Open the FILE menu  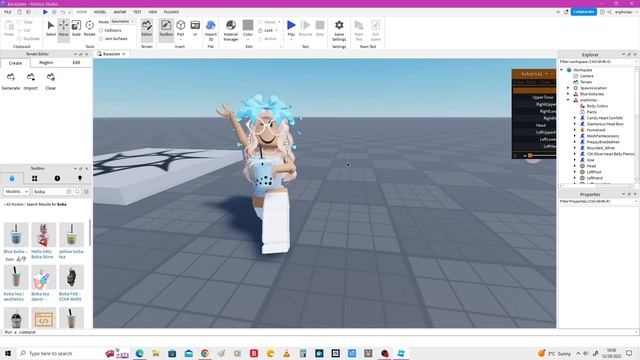(8, 12)
